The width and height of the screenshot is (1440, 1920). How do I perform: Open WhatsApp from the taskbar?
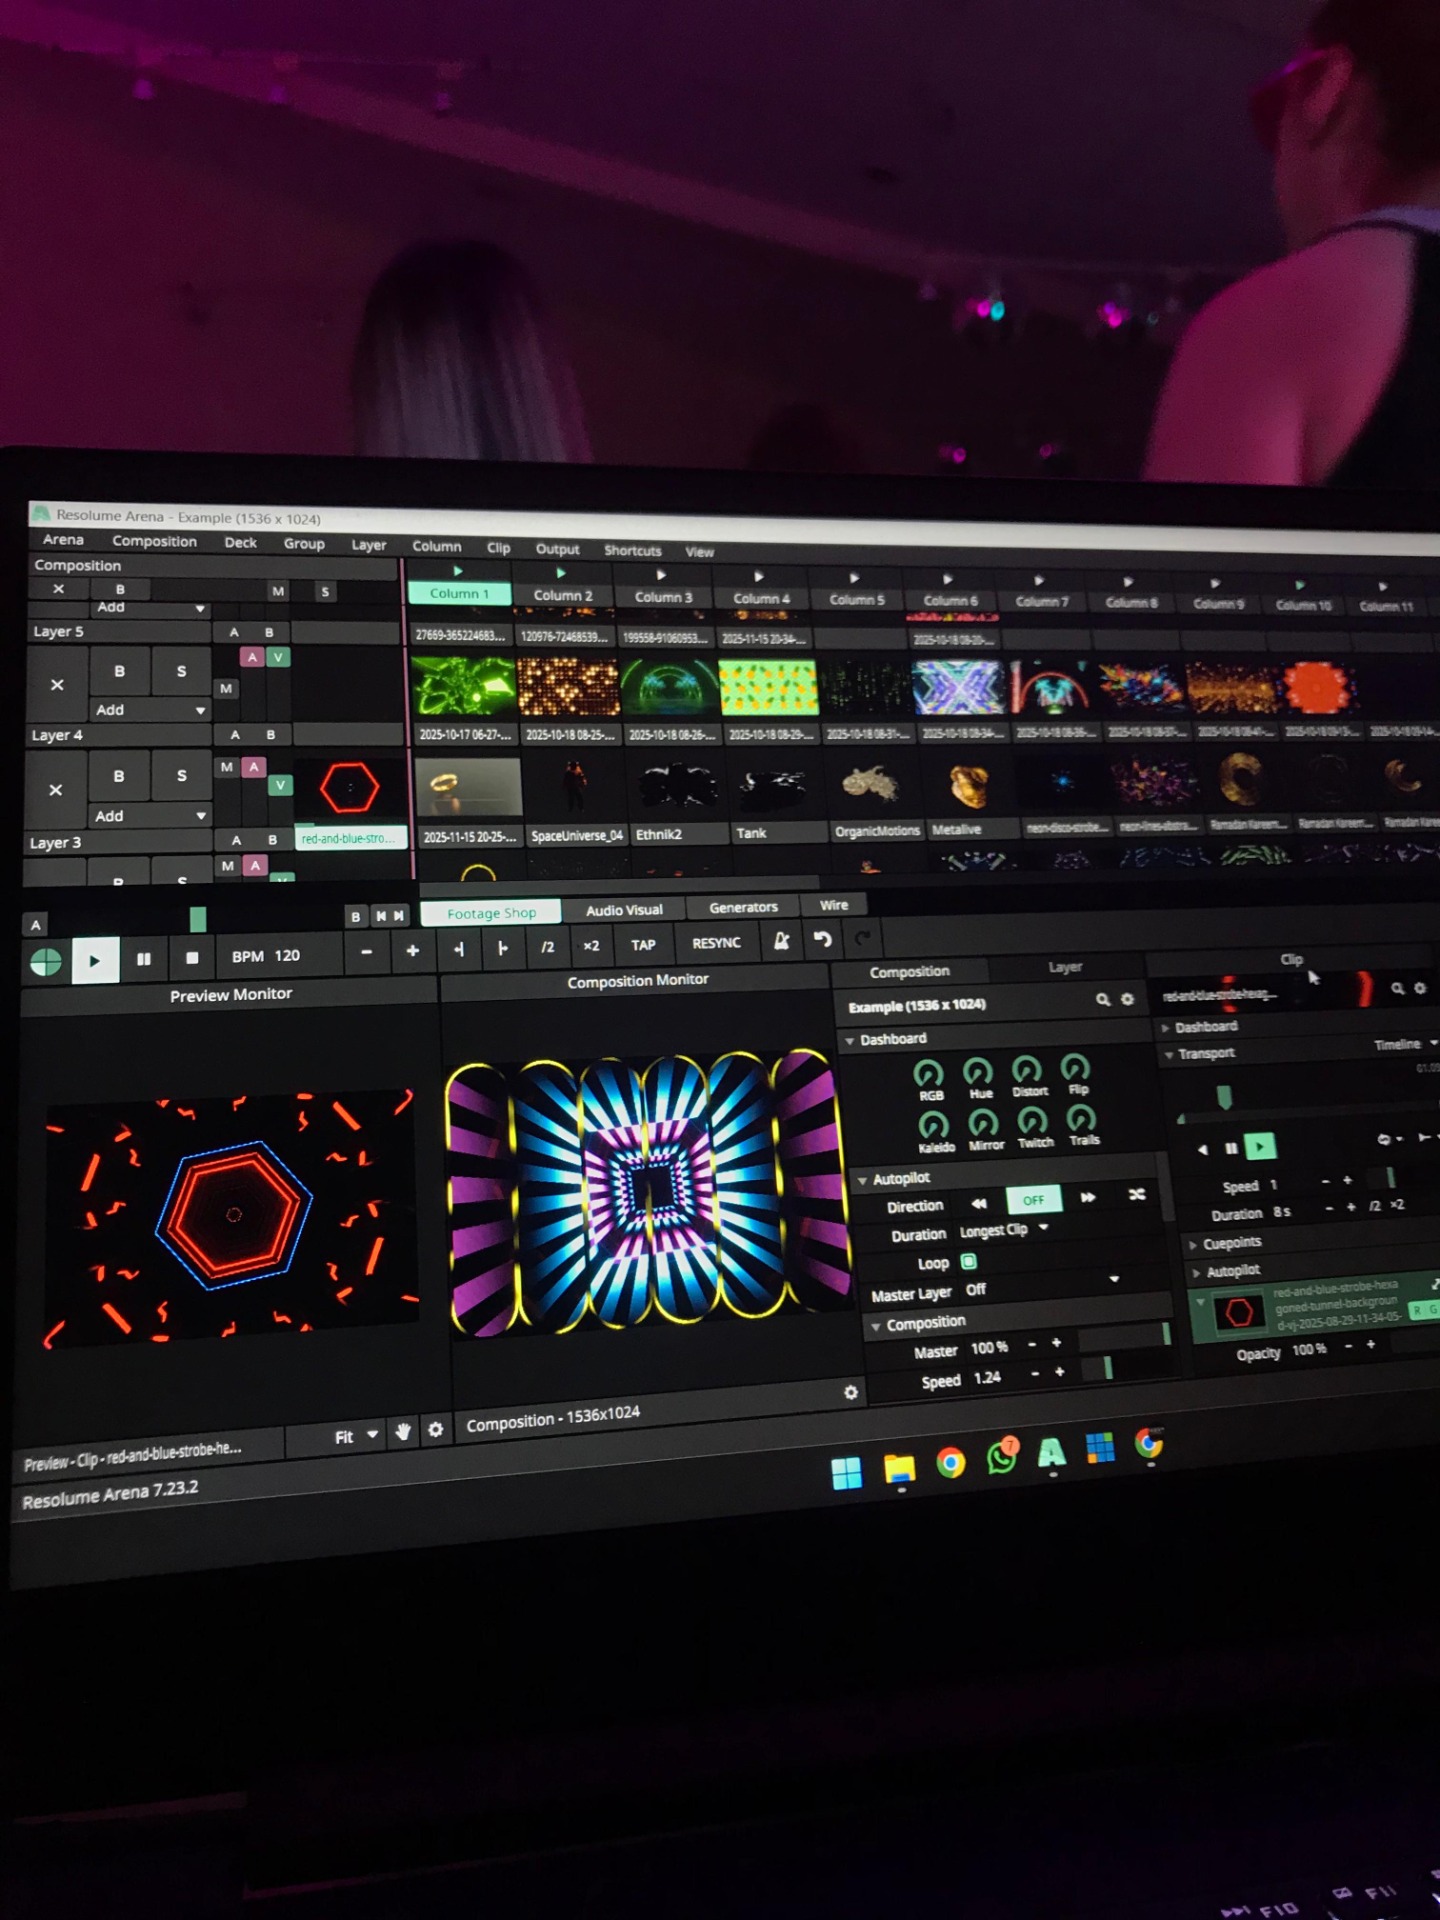[x=1001, y=1457]
